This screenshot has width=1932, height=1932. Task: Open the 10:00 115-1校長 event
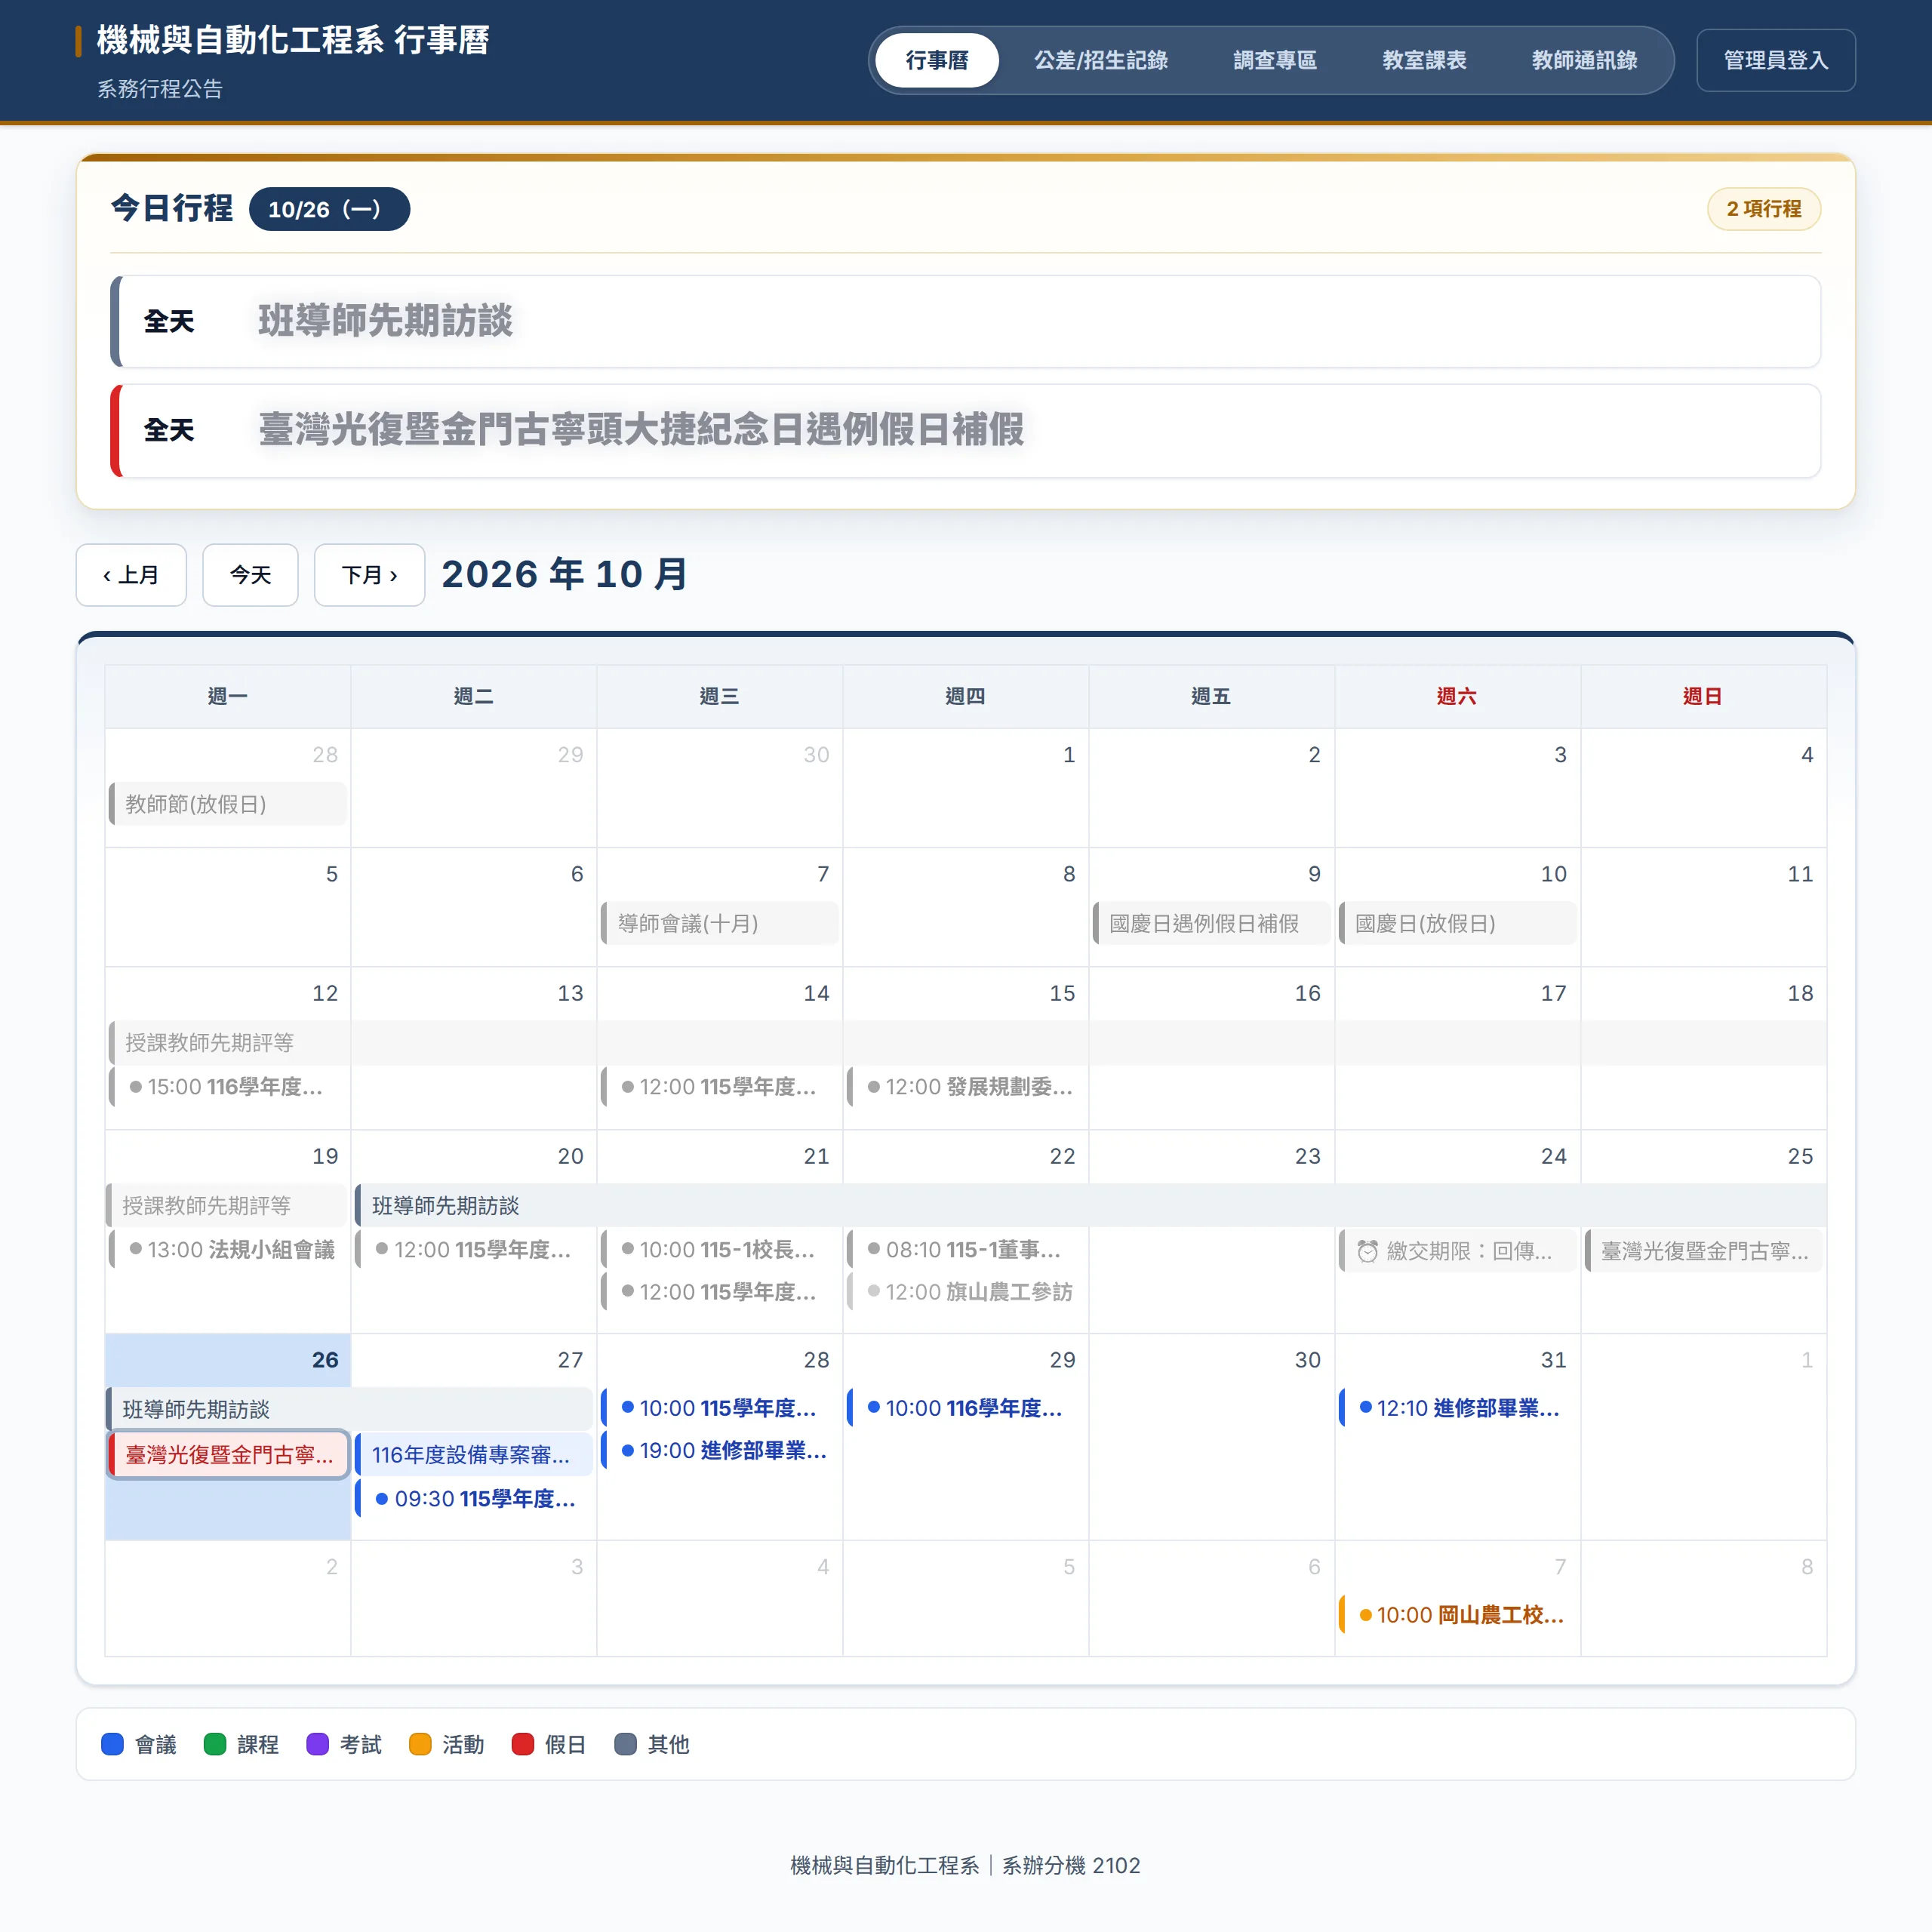tap(720, 1250)
